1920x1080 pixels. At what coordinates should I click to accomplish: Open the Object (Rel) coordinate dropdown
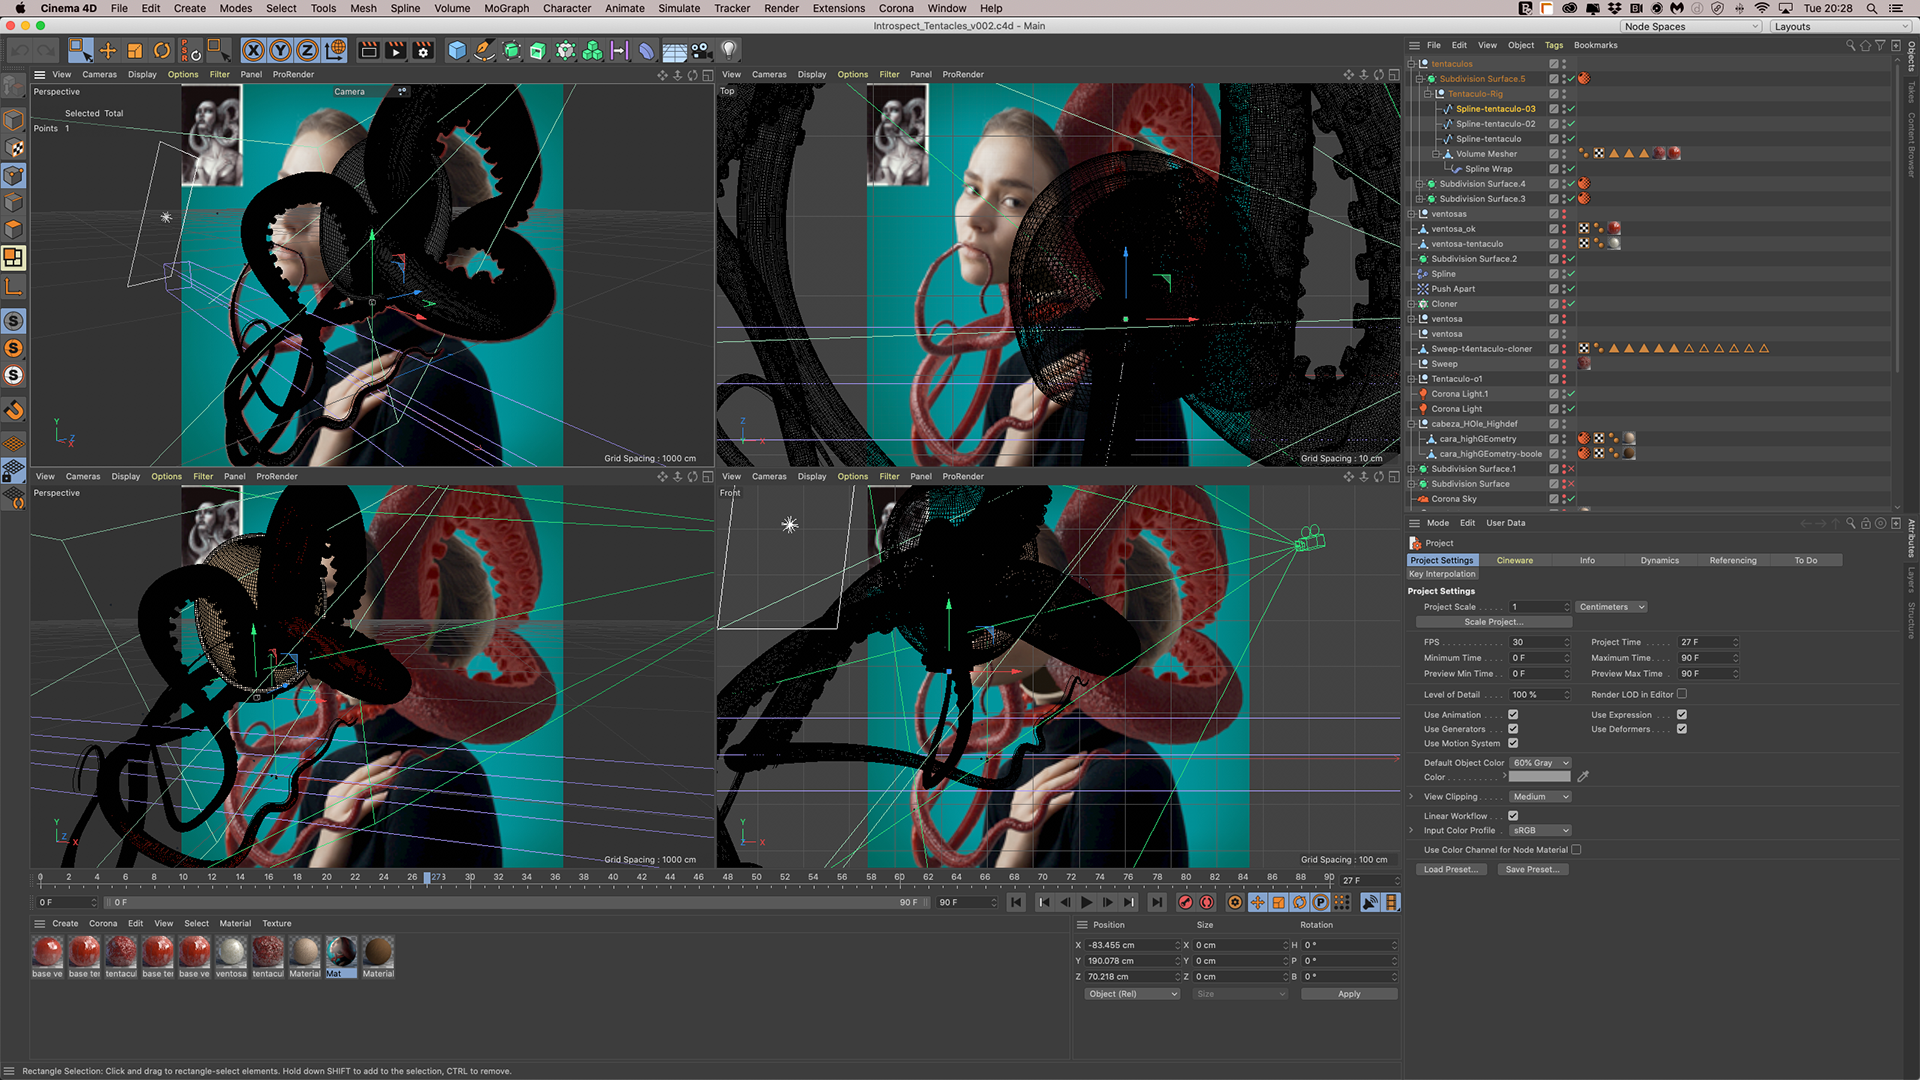click(1133, 994)
